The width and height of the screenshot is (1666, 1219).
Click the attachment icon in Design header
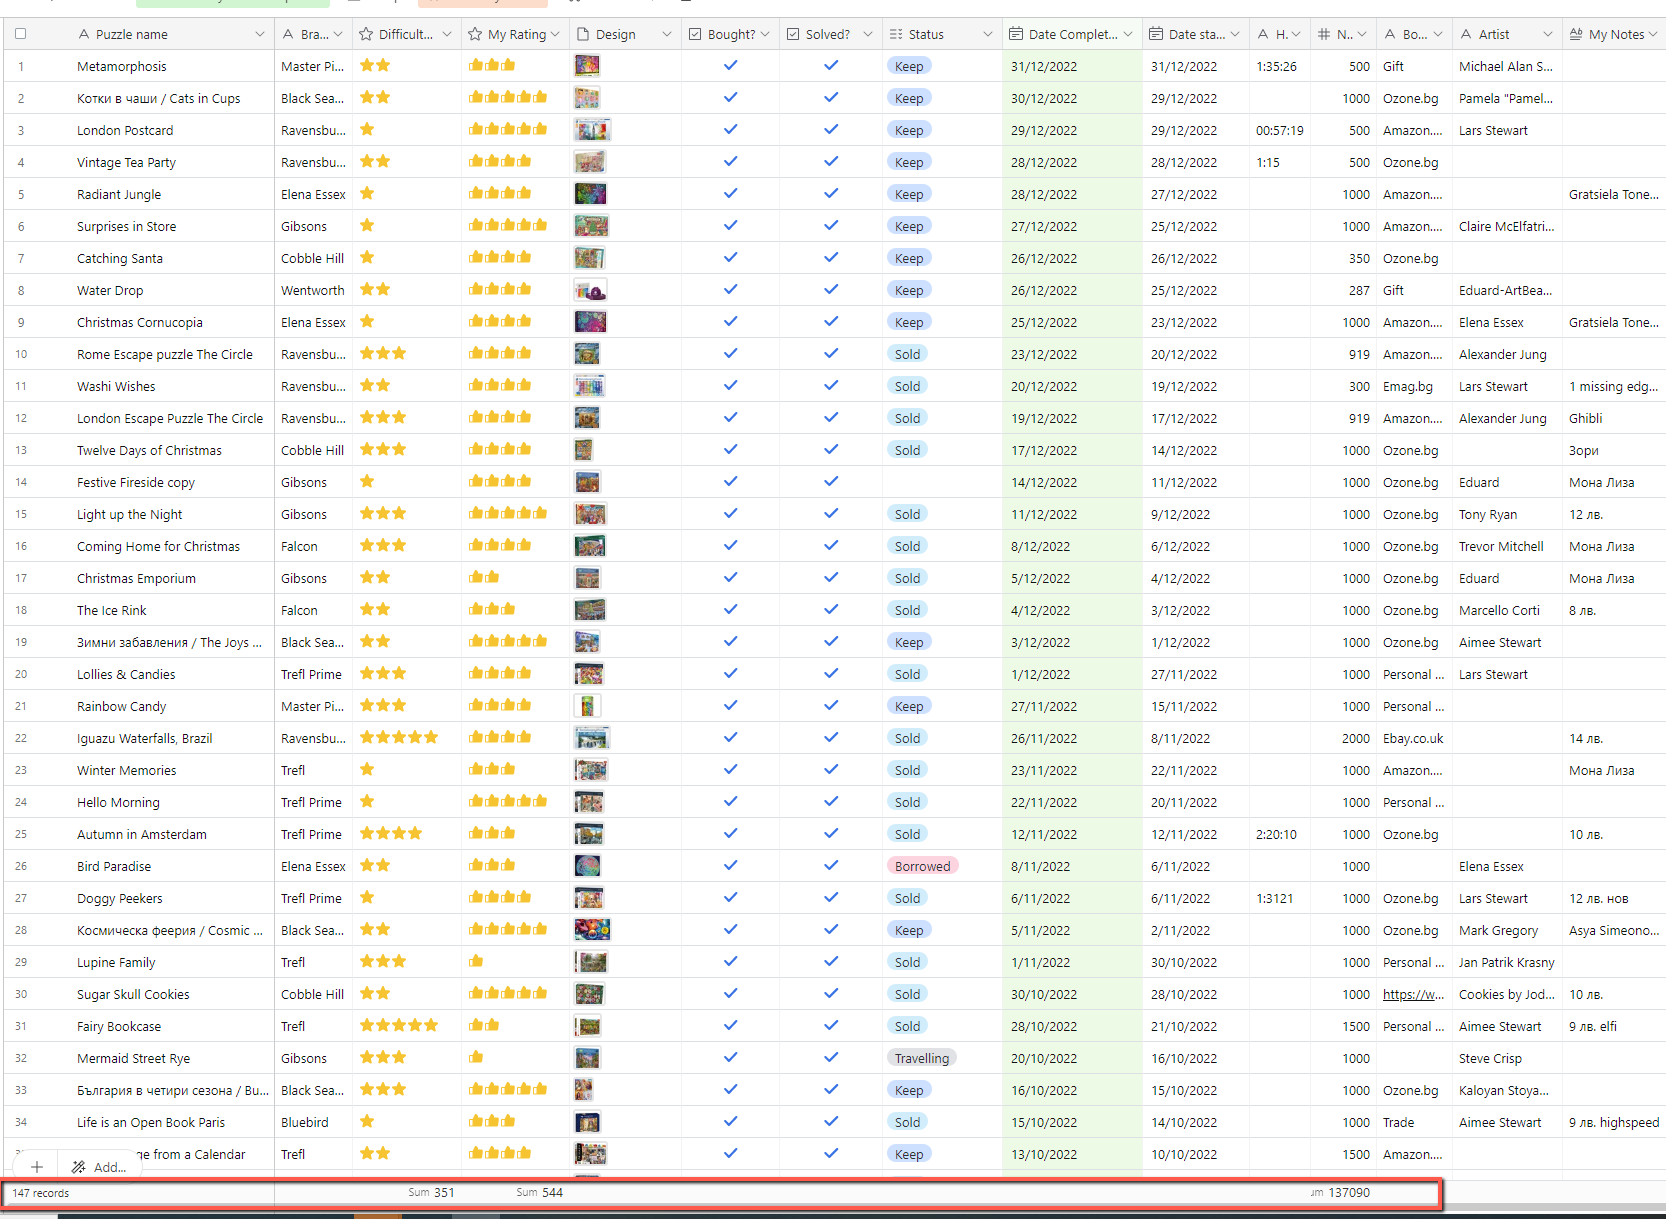(x=583, y=34)
